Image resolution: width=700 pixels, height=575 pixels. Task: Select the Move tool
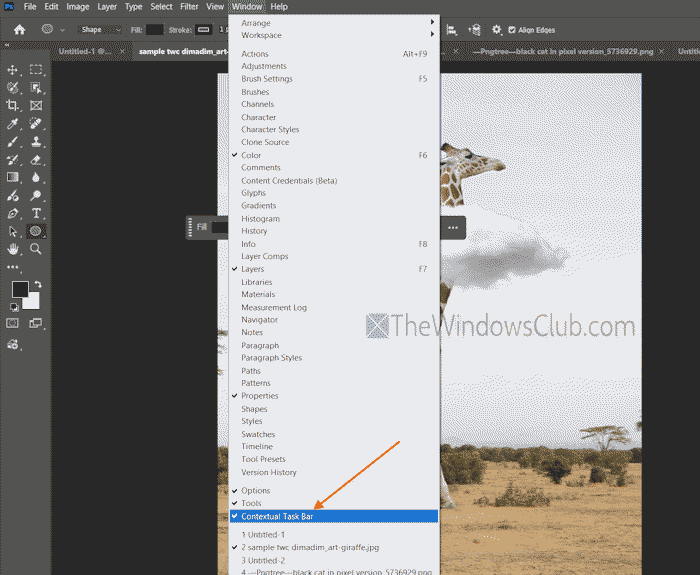point(12,70)
